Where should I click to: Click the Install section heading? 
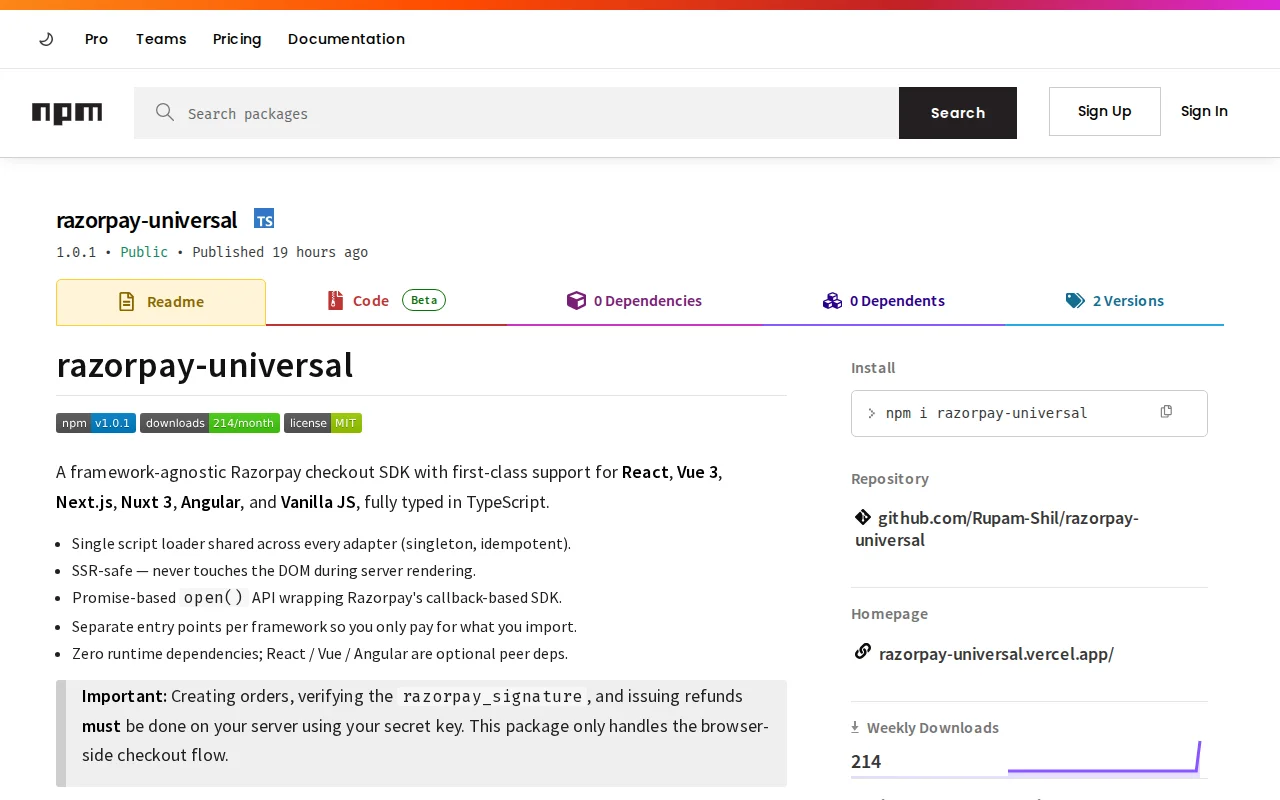(x=873, y=368)
